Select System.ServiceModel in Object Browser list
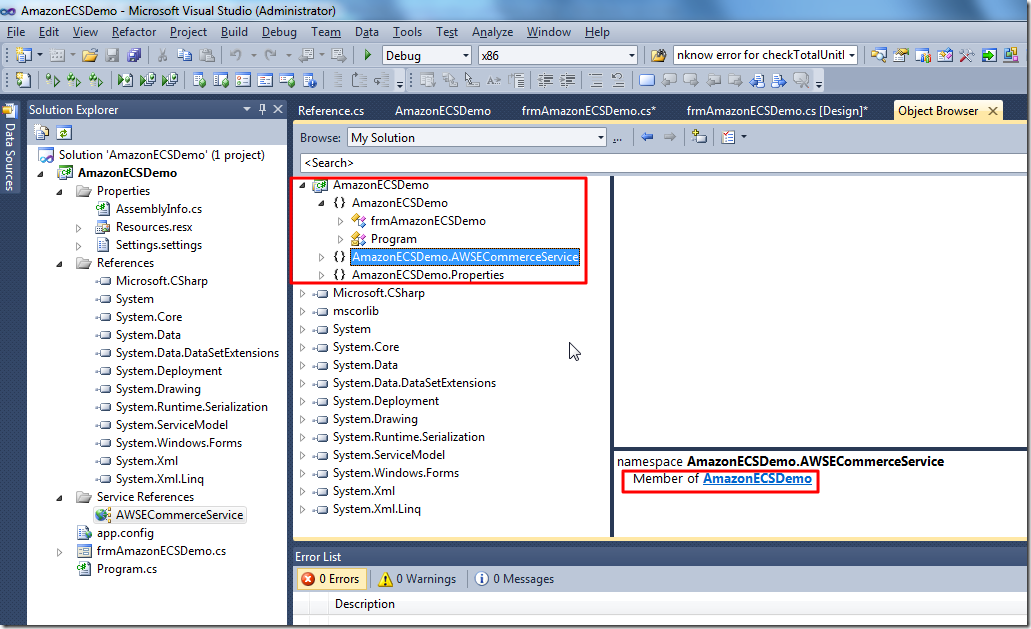This screenshot has height=629, width=1031. coord(388,455)
